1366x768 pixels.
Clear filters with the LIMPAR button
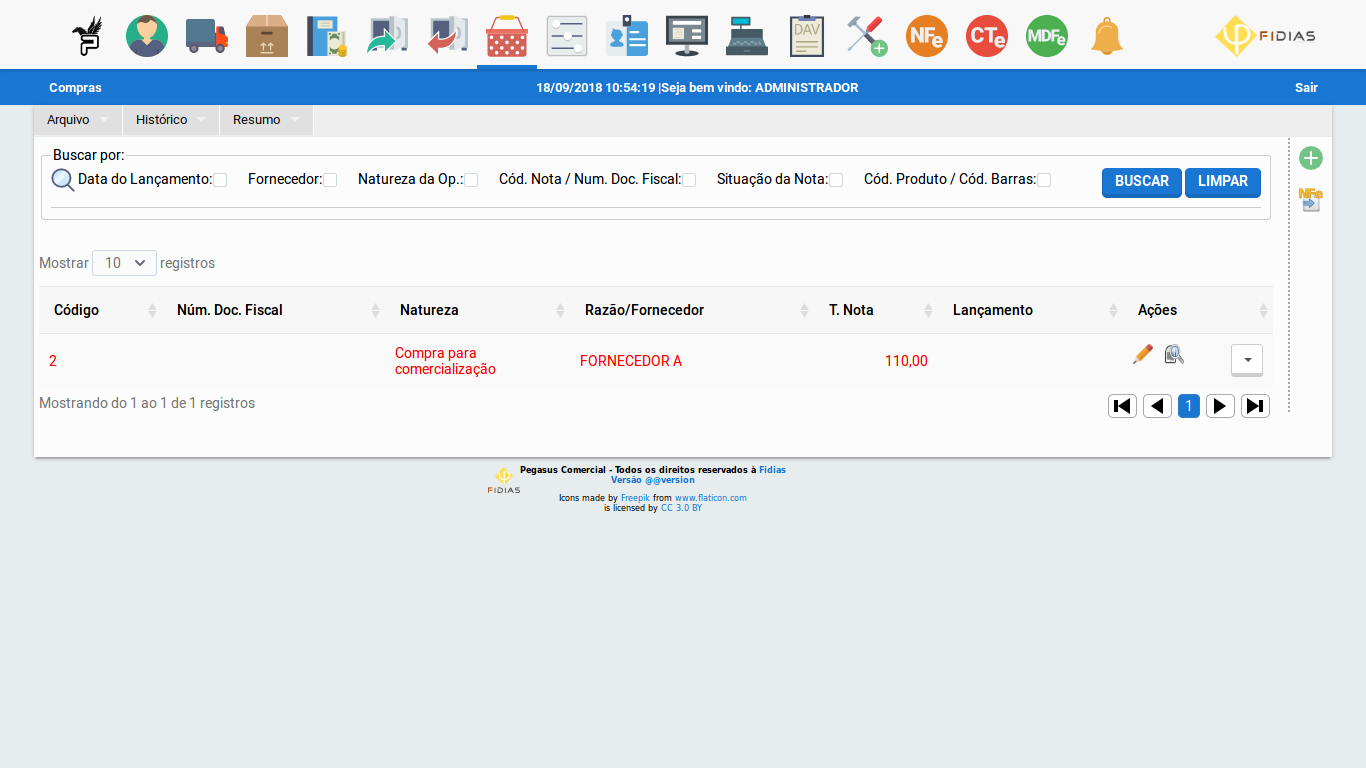tap(1222, 182)
